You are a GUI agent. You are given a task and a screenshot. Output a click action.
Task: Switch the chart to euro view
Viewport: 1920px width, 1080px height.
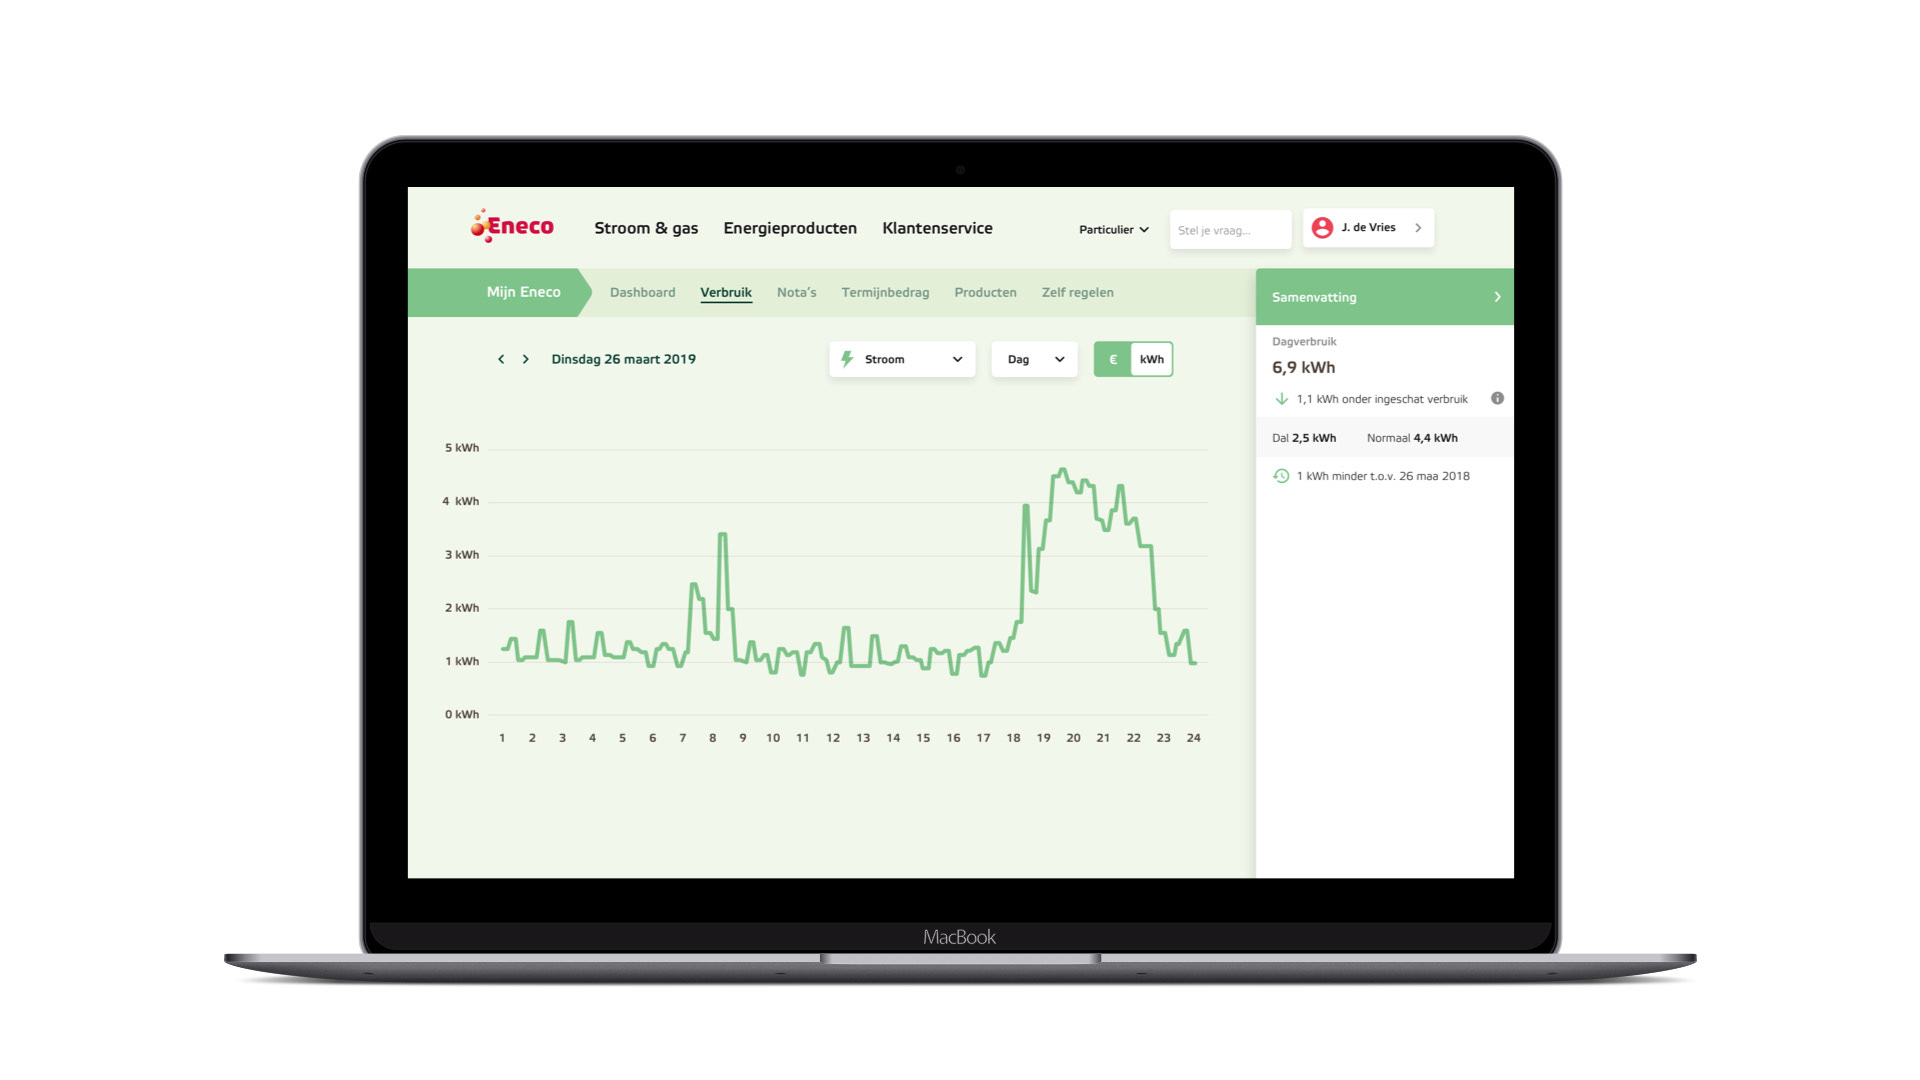[x=1113, y=359]
